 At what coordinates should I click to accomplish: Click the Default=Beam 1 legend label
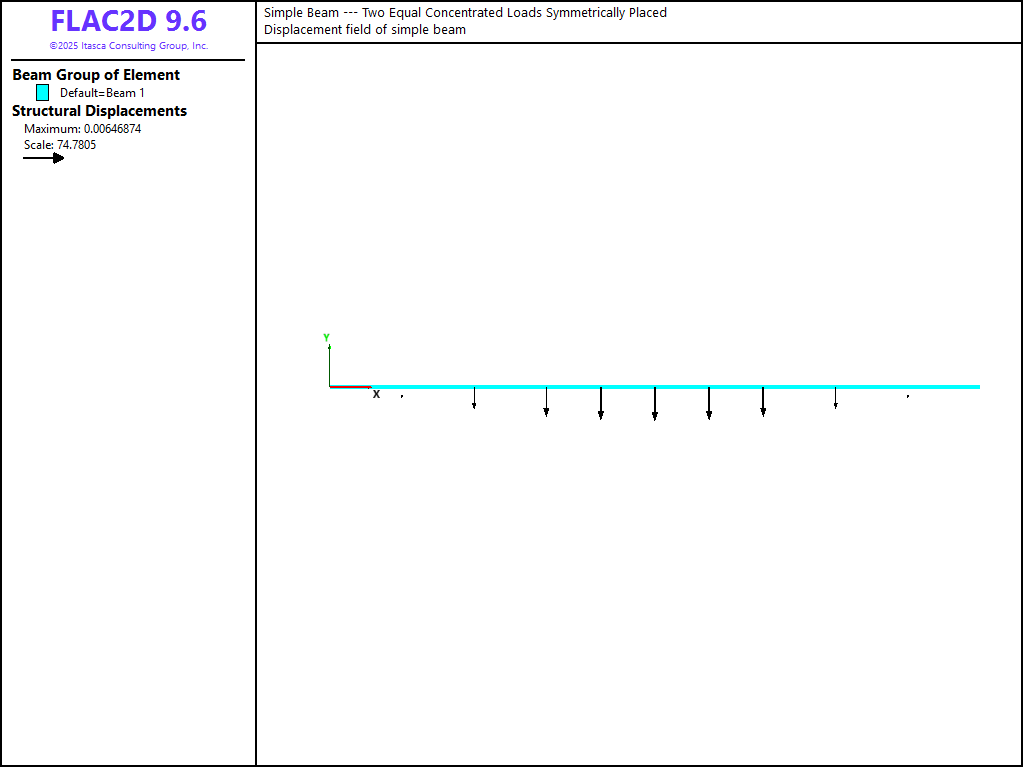click(102, 93)
